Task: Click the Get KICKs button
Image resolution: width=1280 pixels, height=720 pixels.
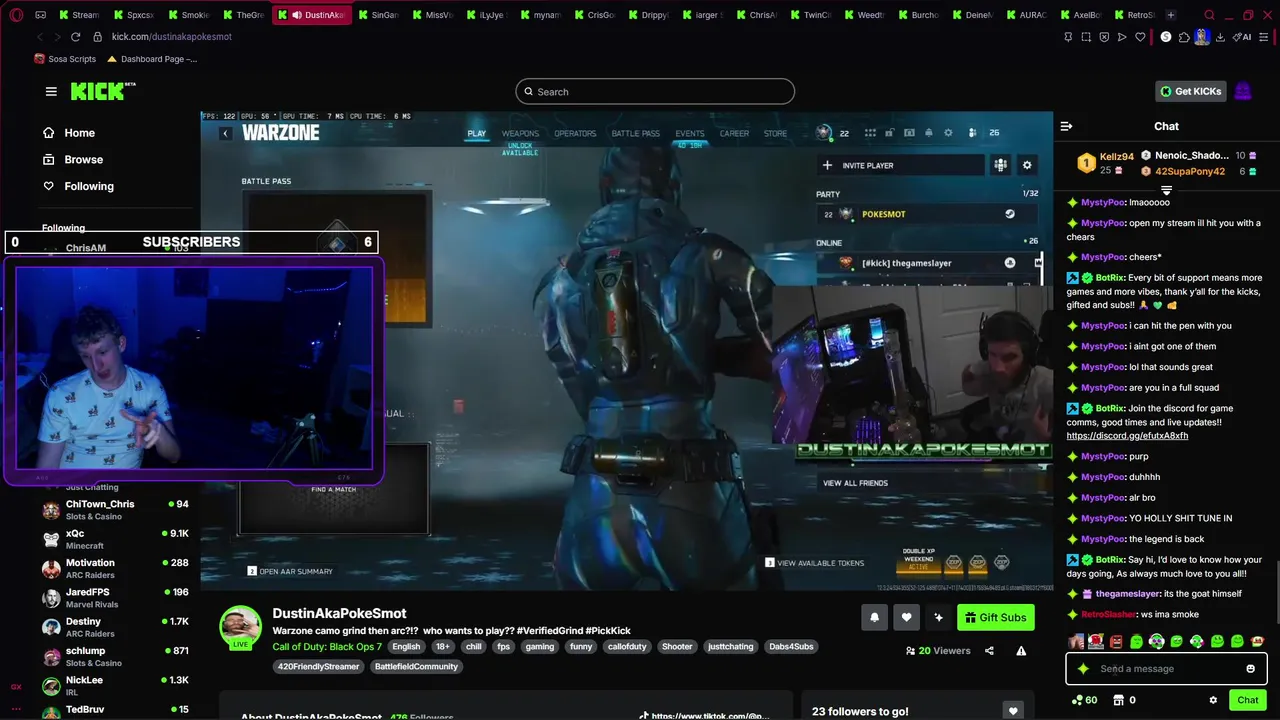Action: [1190, 91]
